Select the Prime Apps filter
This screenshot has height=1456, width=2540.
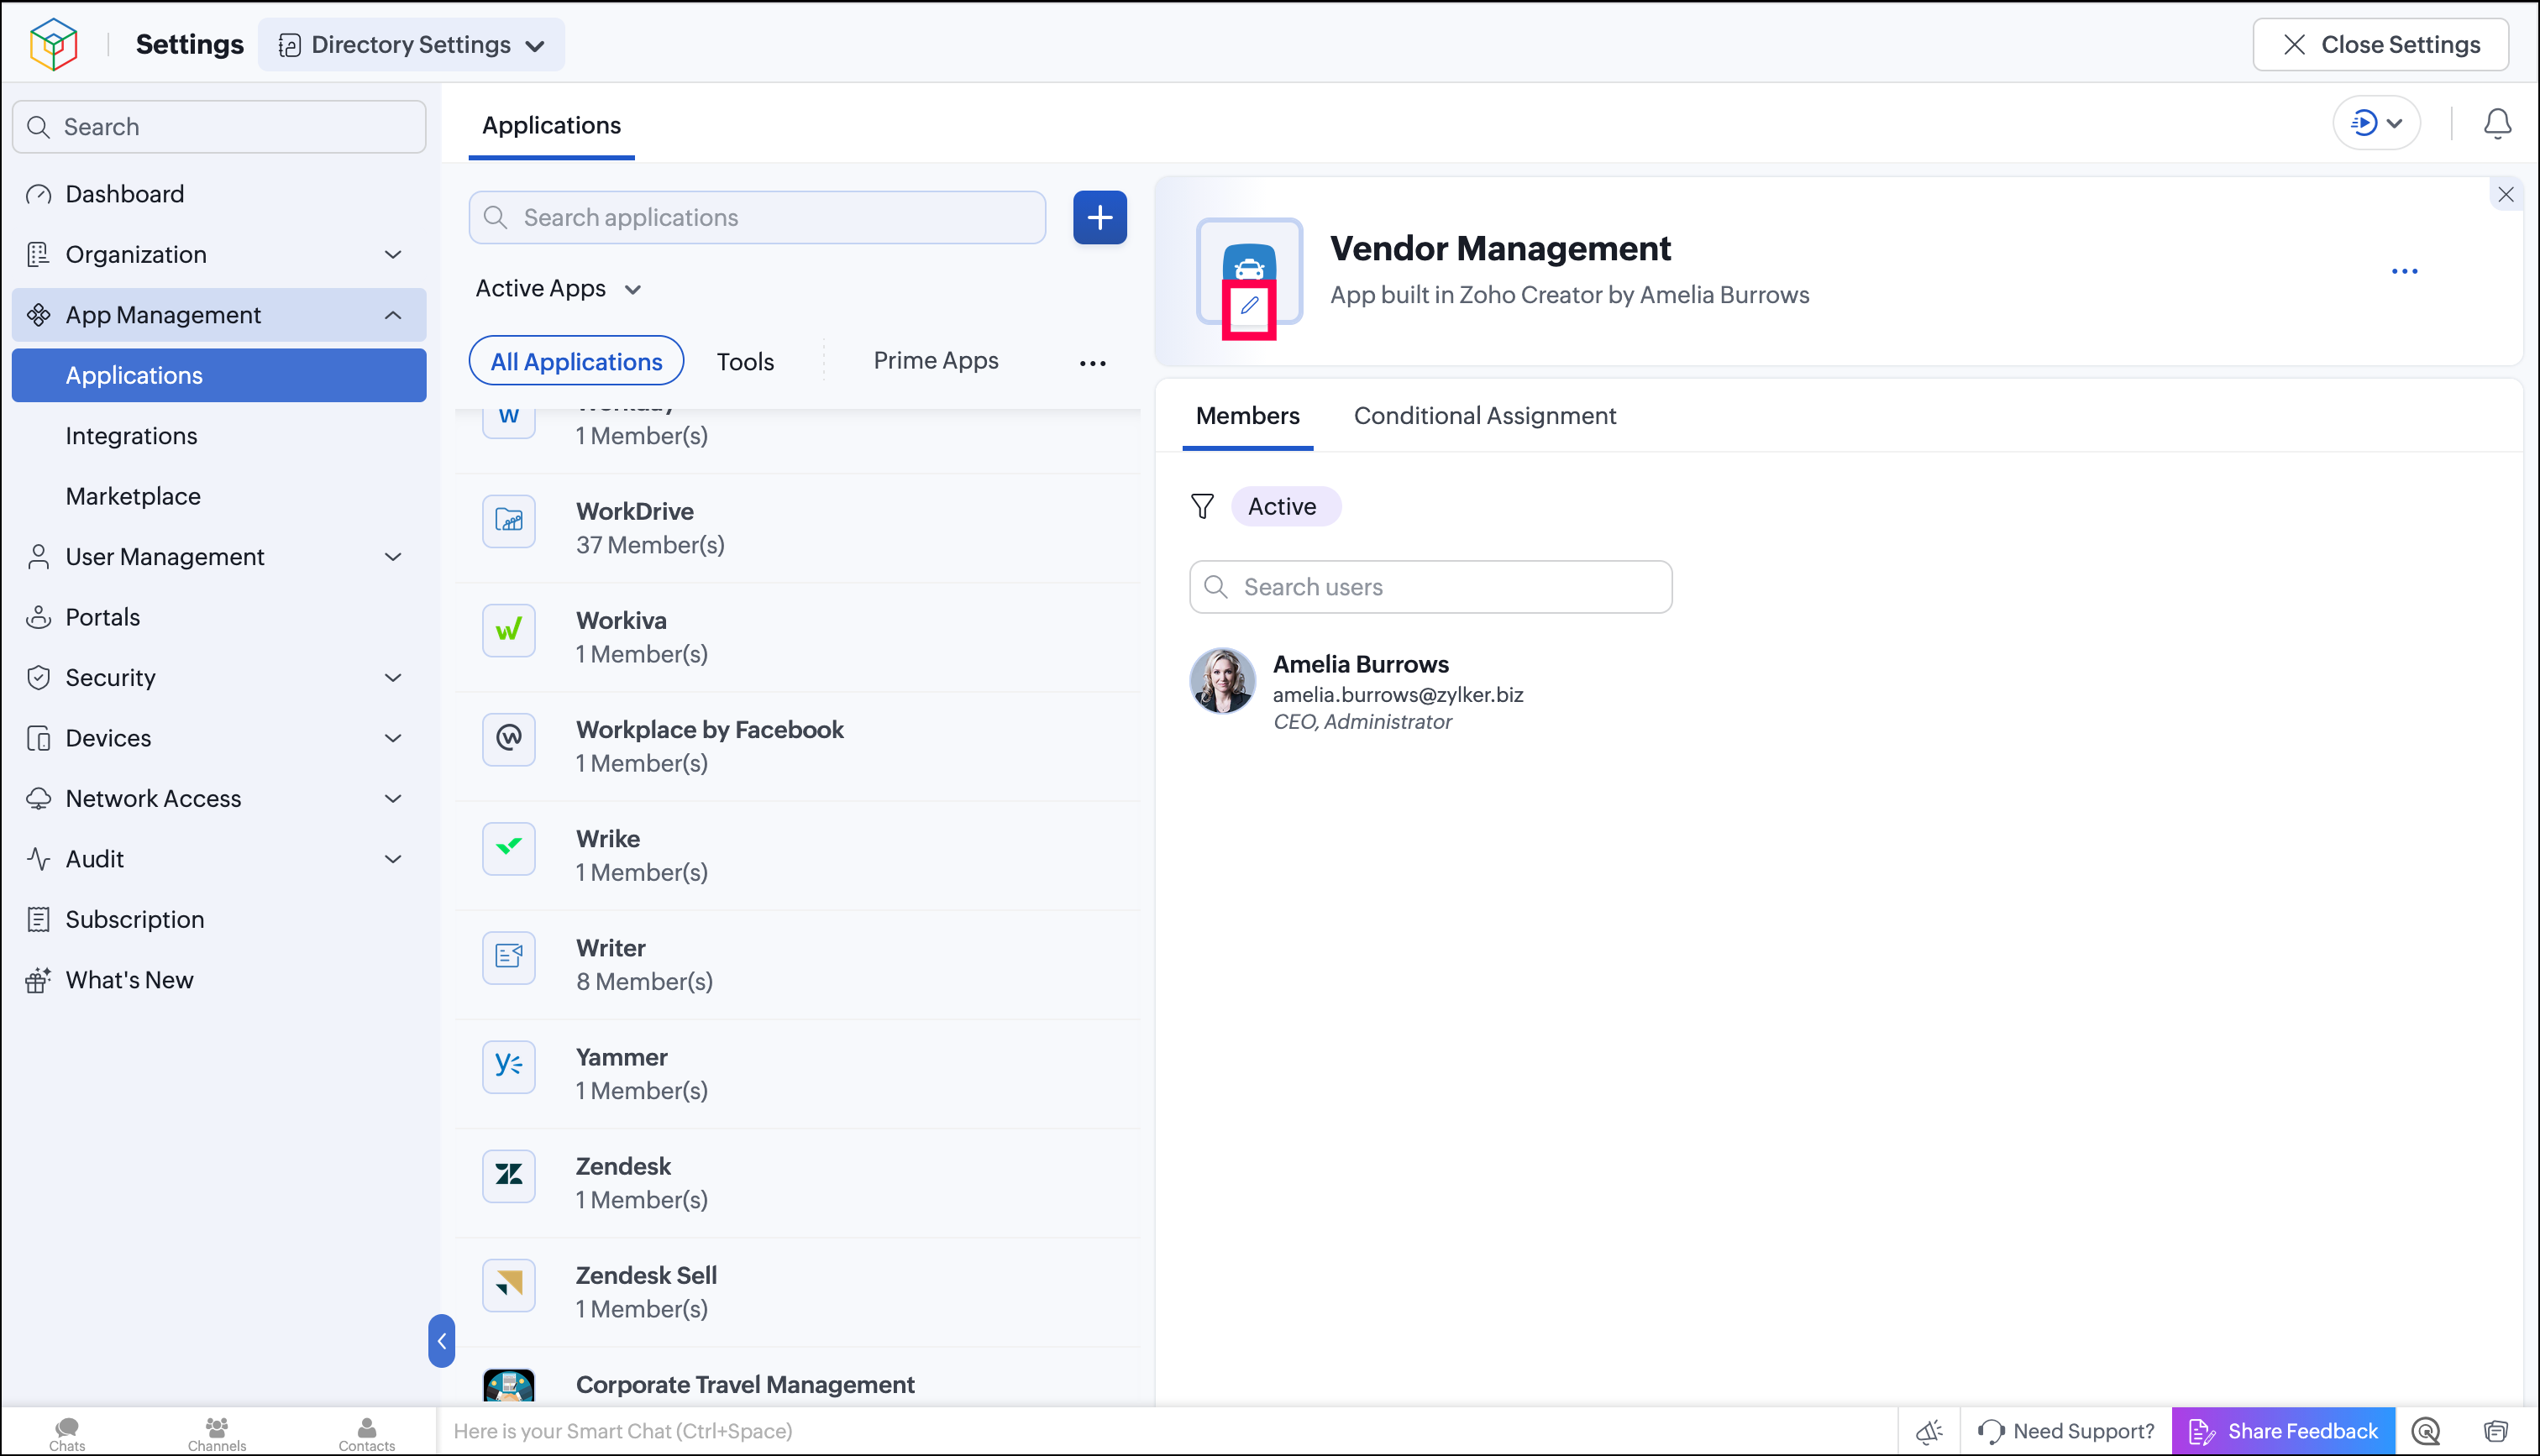tap(936, 360)
